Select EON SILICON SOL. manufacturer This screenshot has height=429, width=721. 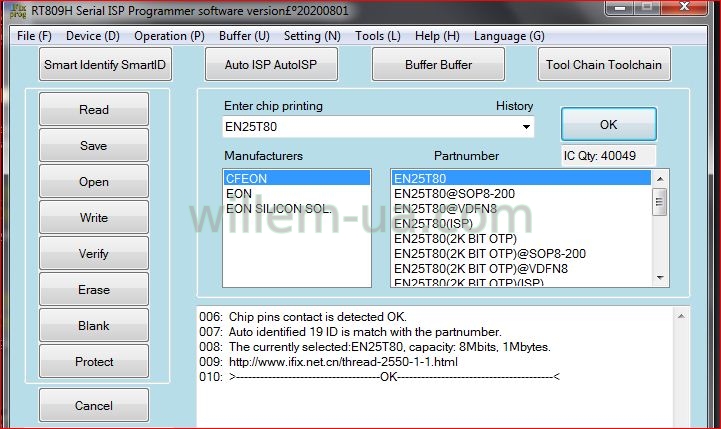pos(297,209)
